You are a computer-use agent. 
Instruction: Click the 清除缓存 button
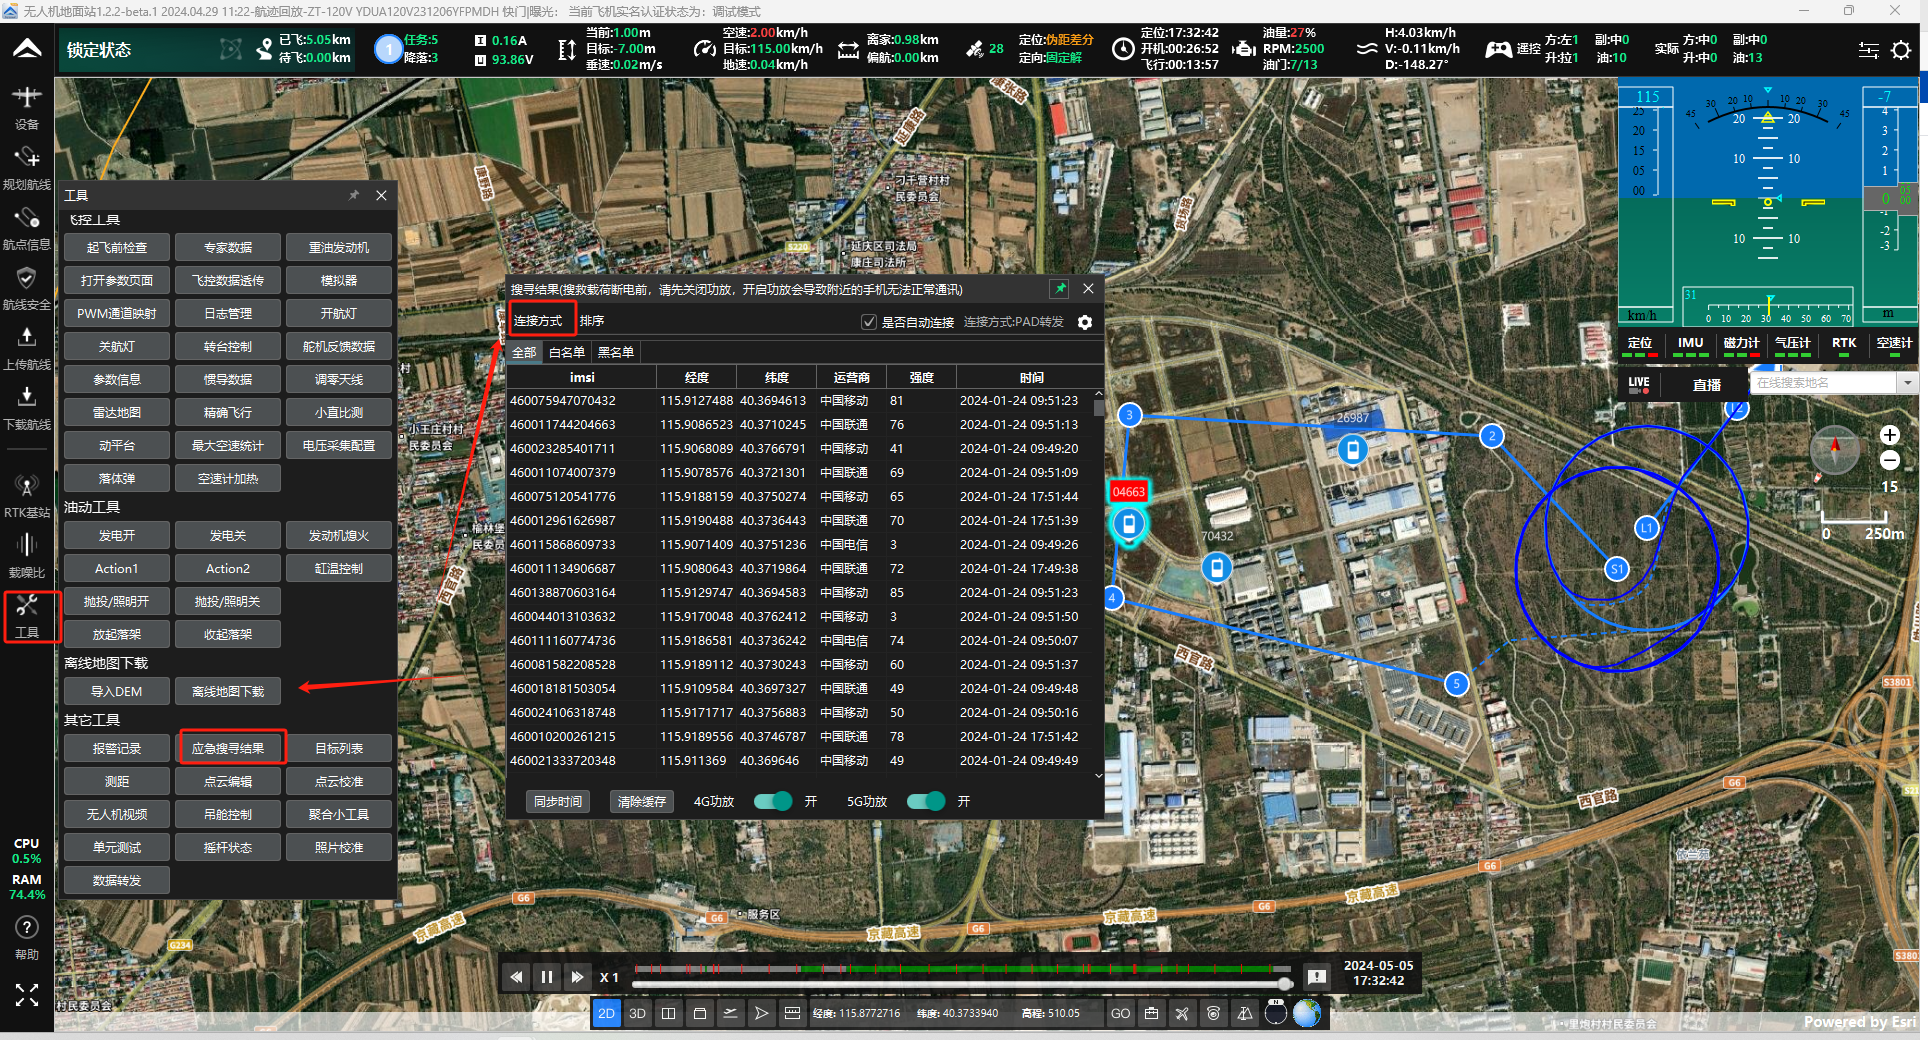coord(642,802)
